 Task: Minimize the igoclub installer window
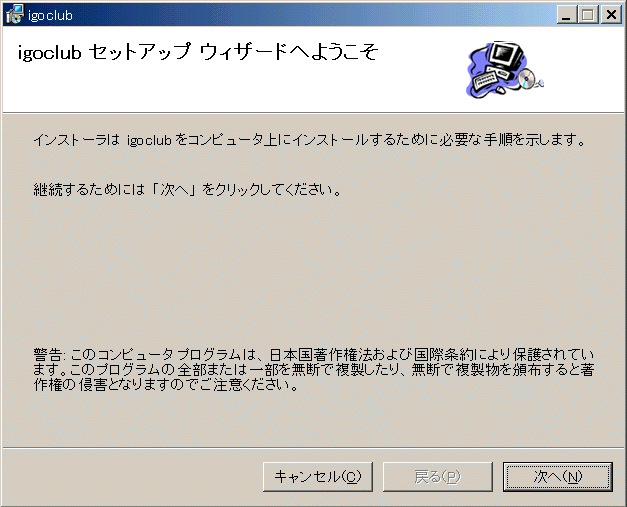pyautogui.click(x=567, y=15)
